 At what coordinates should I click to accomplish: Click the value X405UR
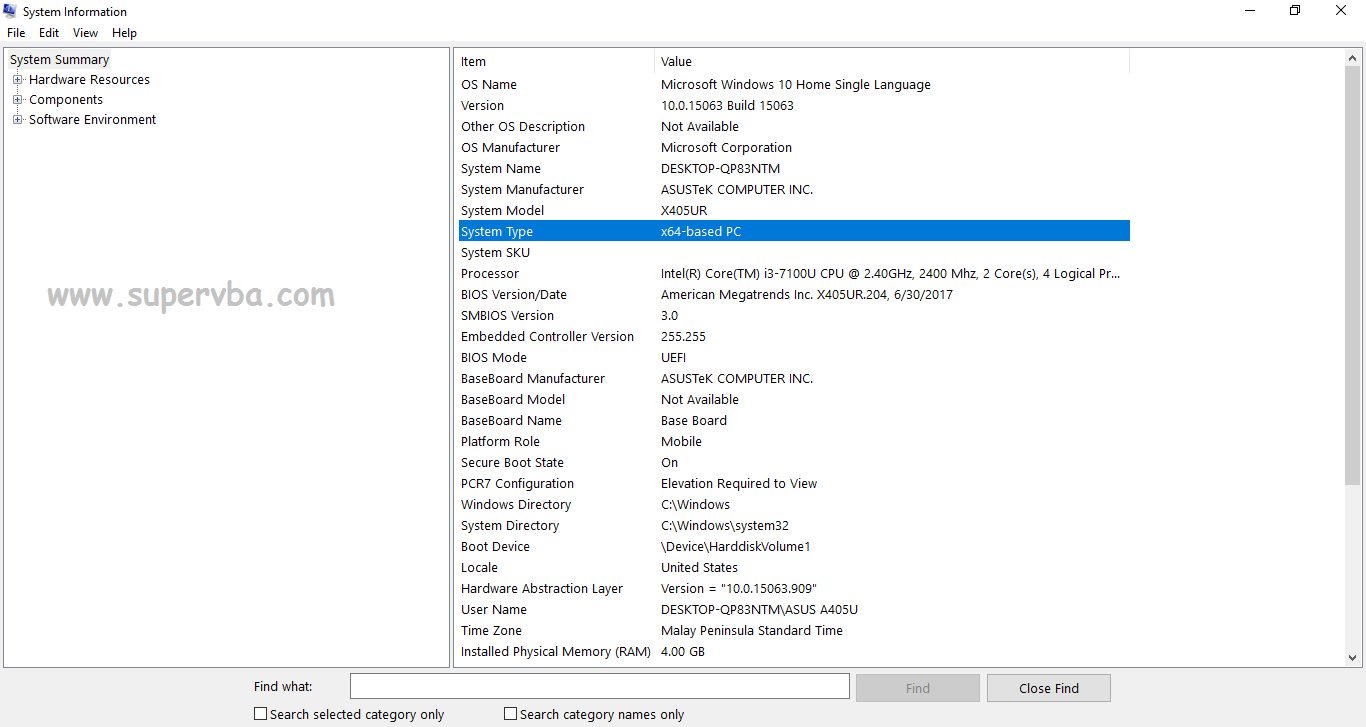684,211
